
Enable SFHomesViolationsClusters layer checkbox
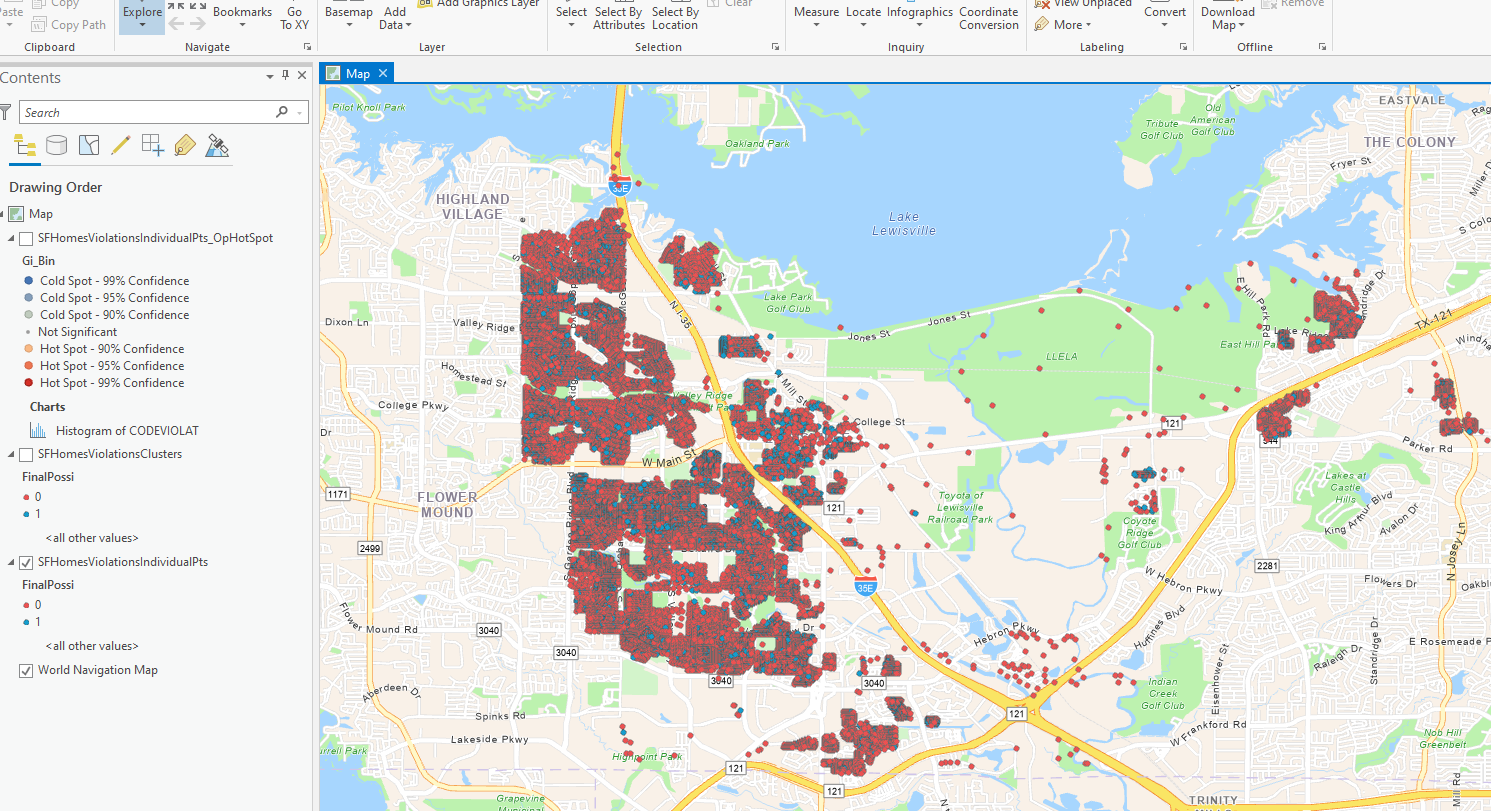(x=26, y=454)
